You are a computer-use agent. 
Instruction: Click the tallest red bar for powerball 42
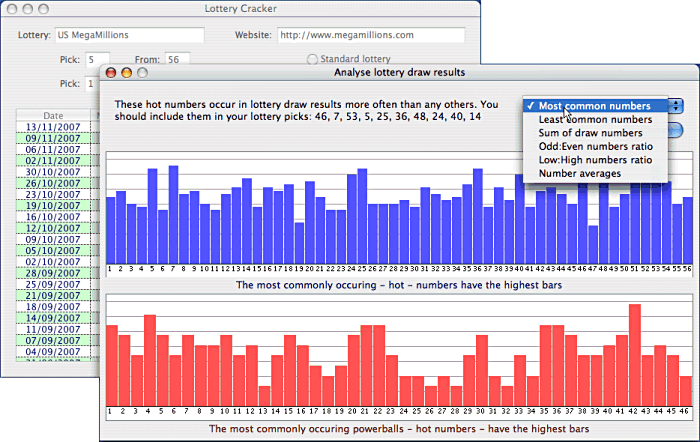coord(635,353)
